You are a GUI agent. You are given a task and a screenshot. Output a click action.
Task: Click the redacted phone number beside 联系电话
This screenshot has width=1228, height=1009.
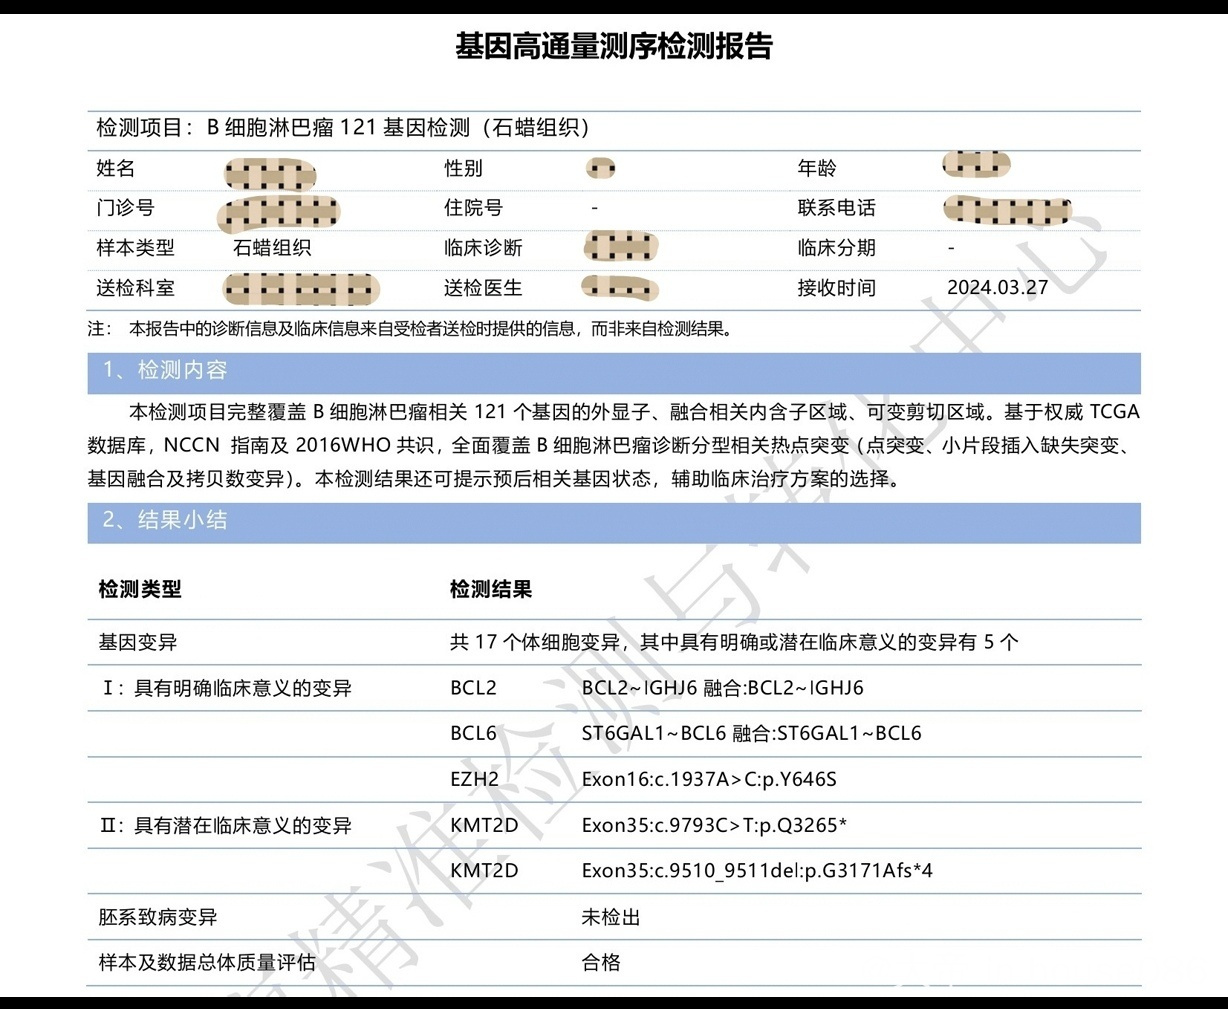pos(1007,210)
